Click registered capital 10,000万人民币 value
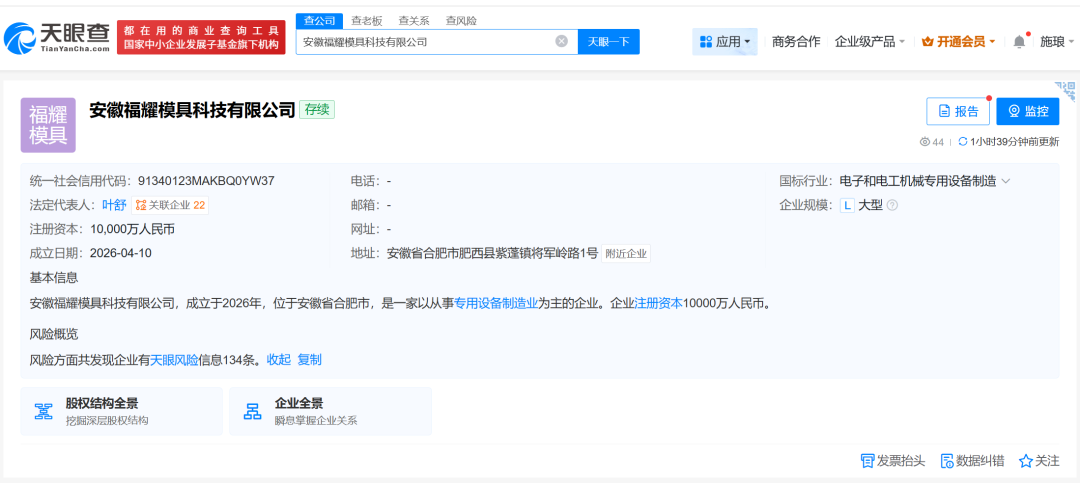Screen dimensions: 1080x483 pyautogui.click(x=132, y=229)
